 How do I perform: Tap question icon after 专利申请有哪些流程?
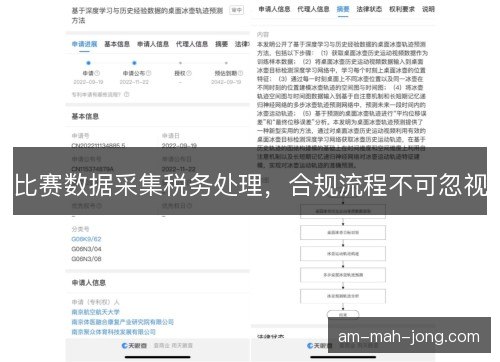tap(127, 95)
